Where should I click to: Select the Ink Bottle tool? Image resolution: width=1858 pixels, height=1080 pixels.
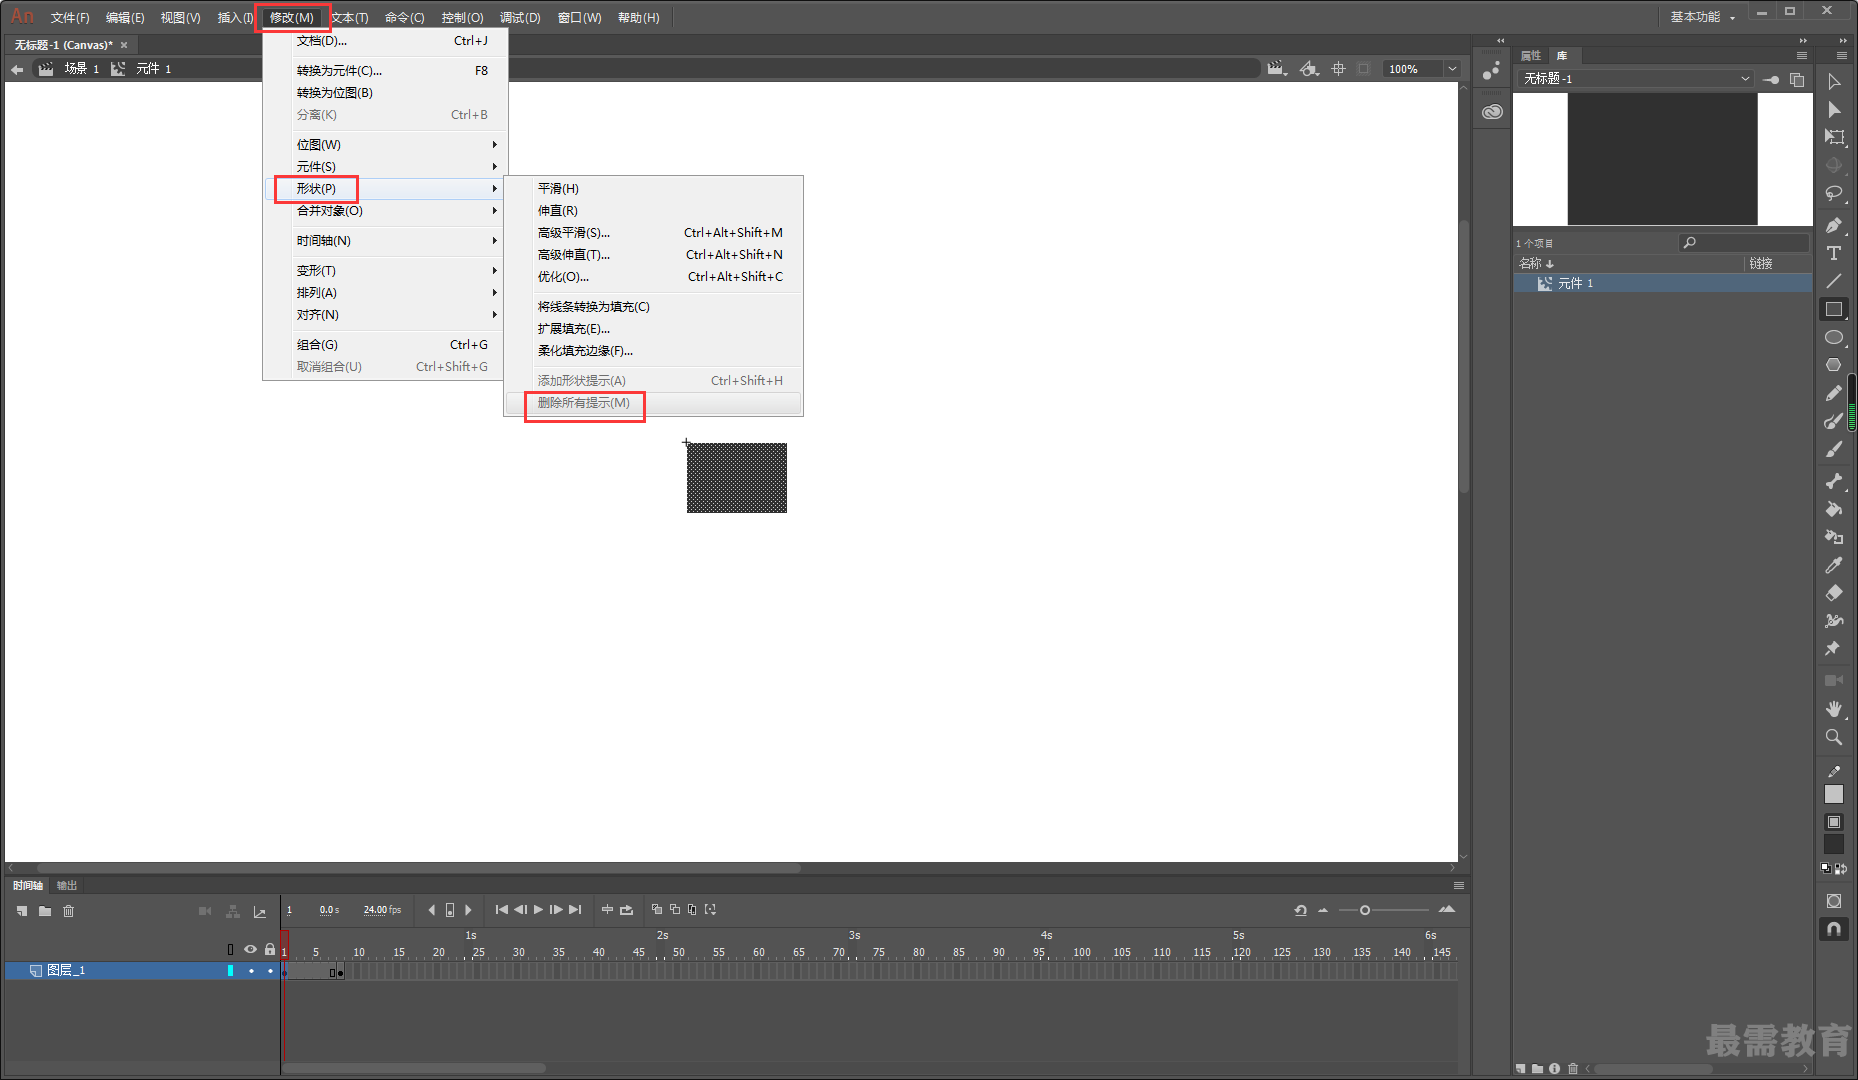click(1834, 537)
